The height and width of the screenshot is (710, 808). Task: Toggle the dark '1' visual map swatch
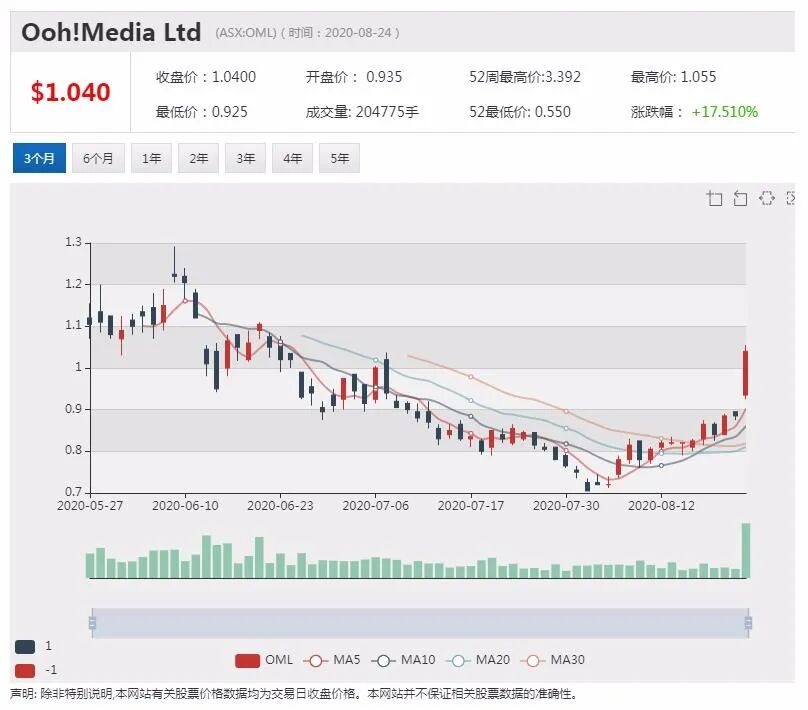pos(25,647)
